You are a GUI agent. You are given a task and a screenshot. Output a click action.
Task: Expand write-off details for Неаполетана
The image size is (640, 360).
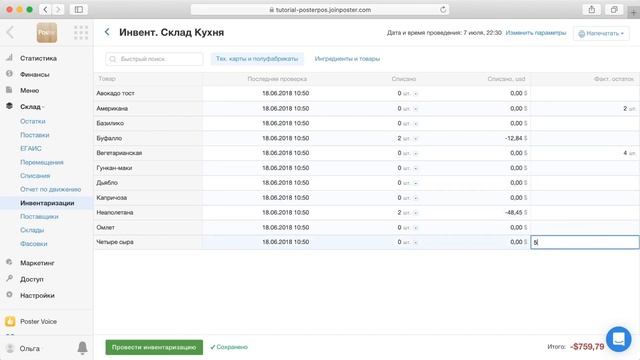pos(416,213)
